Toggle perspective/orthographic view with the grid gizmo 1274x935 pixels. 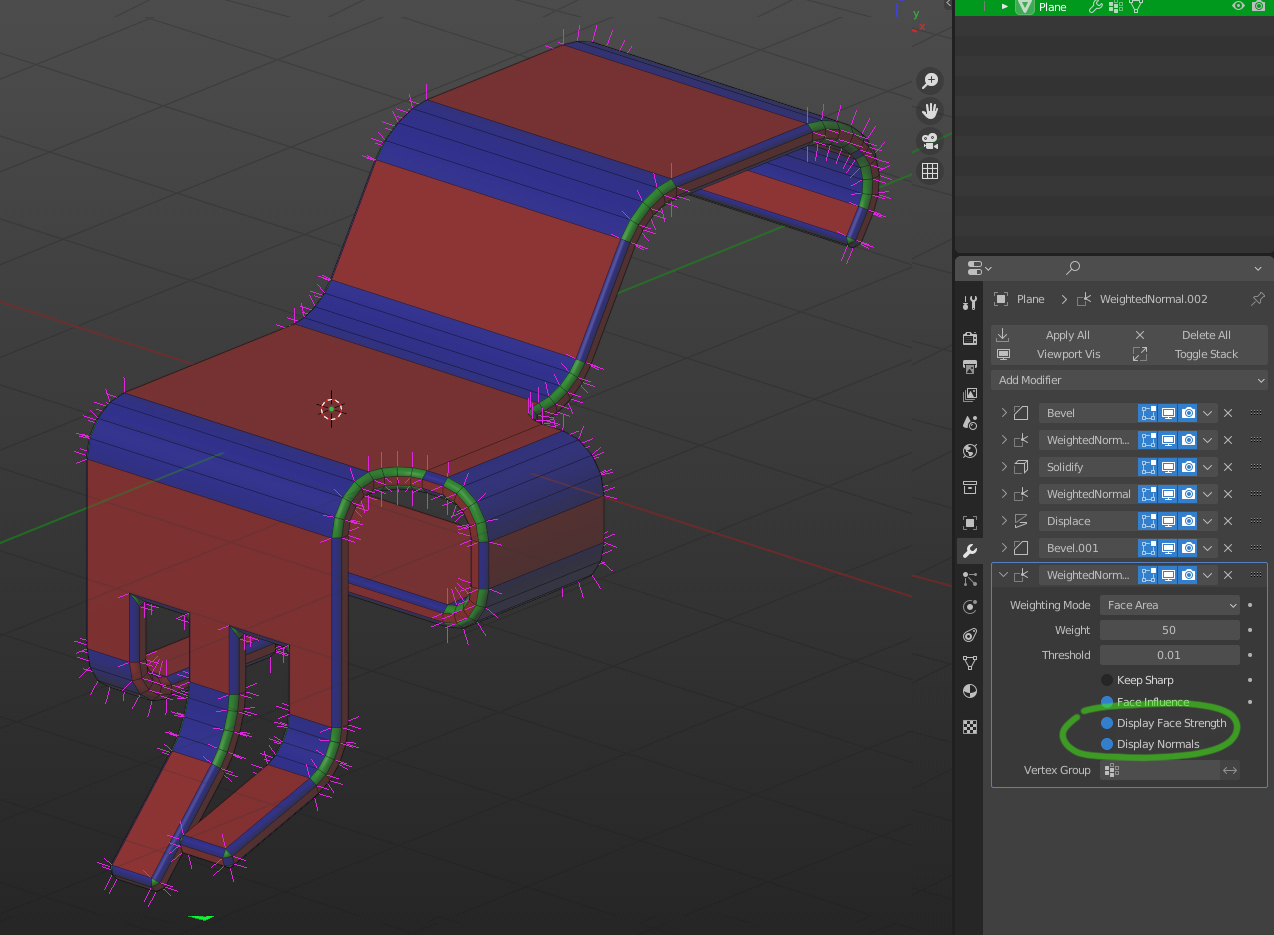pyautogui.click(x=930, y=171)
